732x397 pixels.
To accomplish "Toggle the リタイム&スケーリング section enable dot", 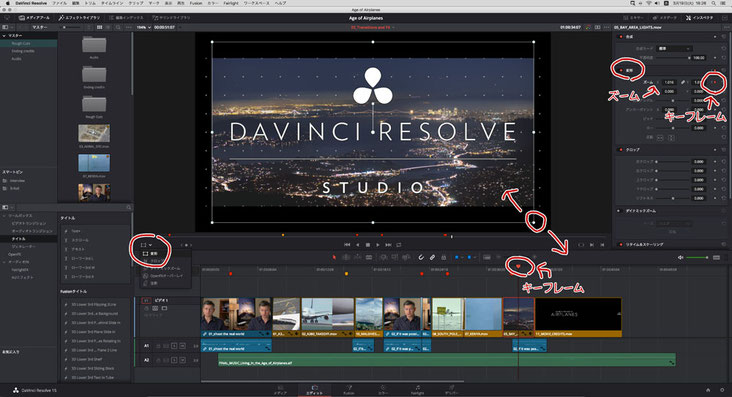I will 620,244.
